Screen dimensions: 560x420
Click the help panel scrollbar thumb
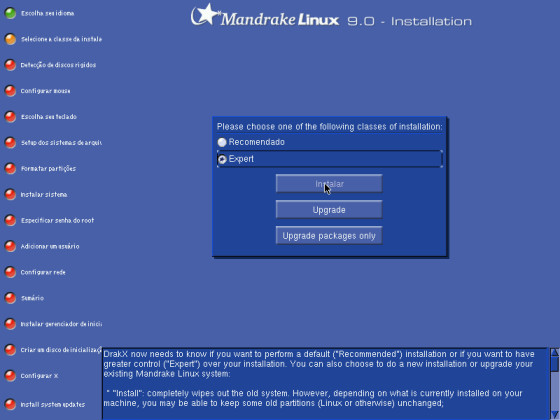click(x=554, y=364)
